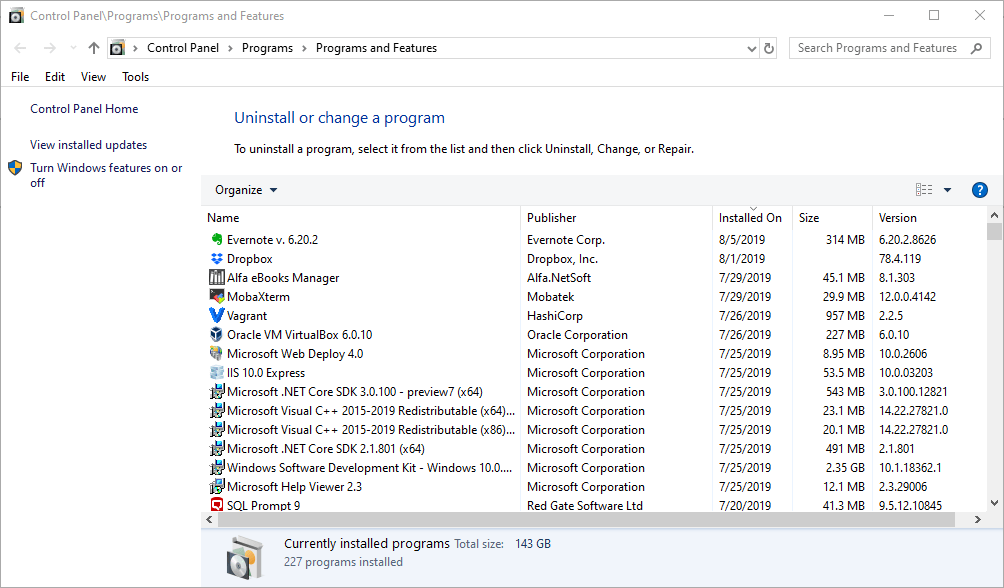
Task: Click the horizontal scrollbar left arrow
Action: [209, 519]
